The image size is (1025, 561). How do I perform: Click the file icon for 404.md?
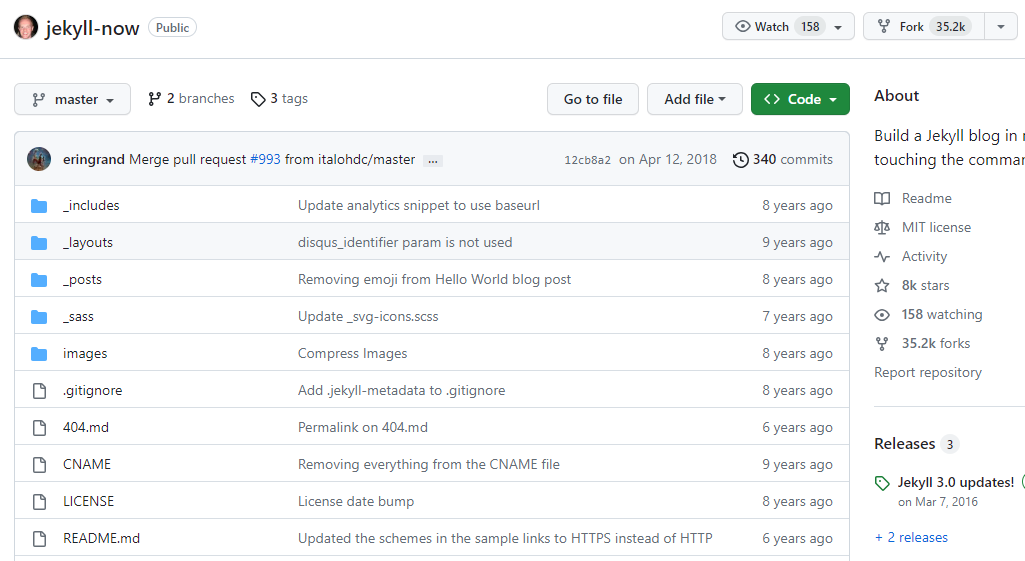tap(39, 428)
